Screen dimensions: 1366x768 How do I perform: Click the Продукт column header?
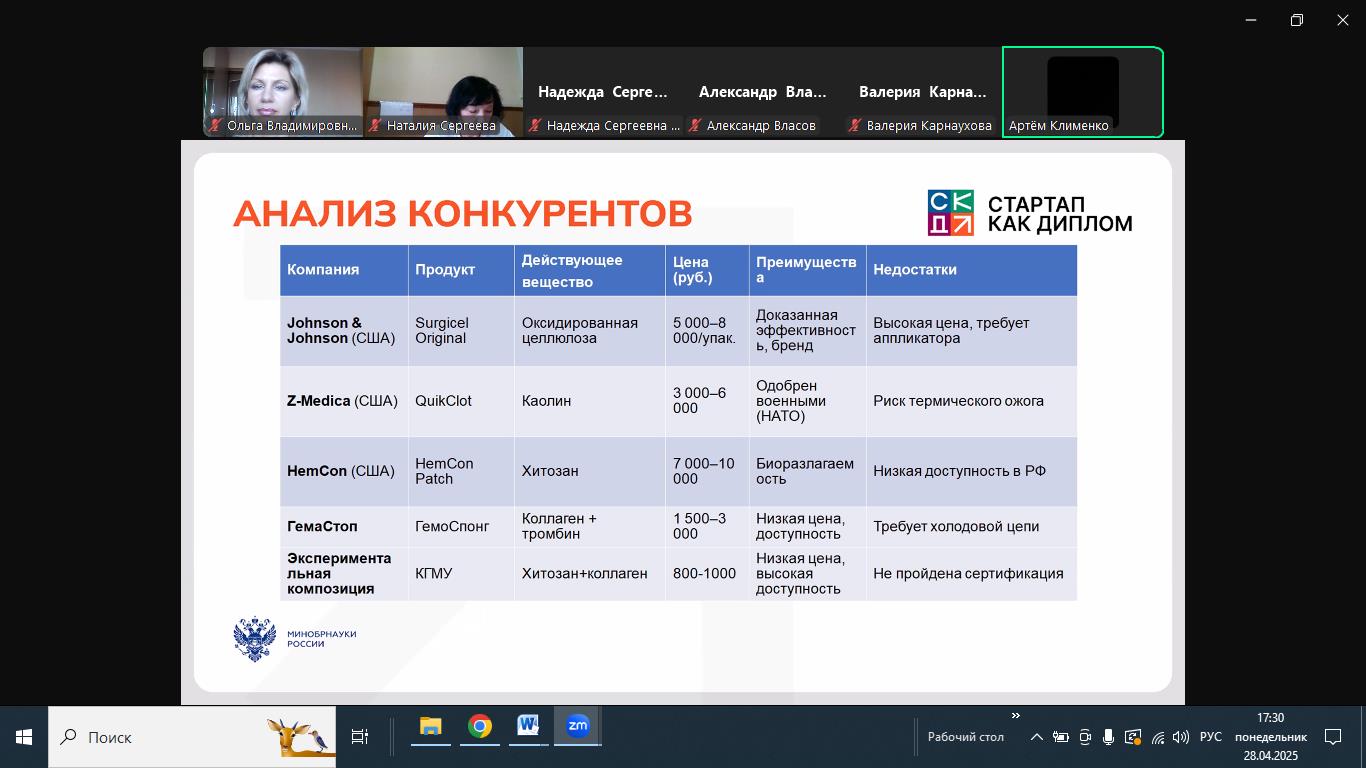tap(461, 270)
